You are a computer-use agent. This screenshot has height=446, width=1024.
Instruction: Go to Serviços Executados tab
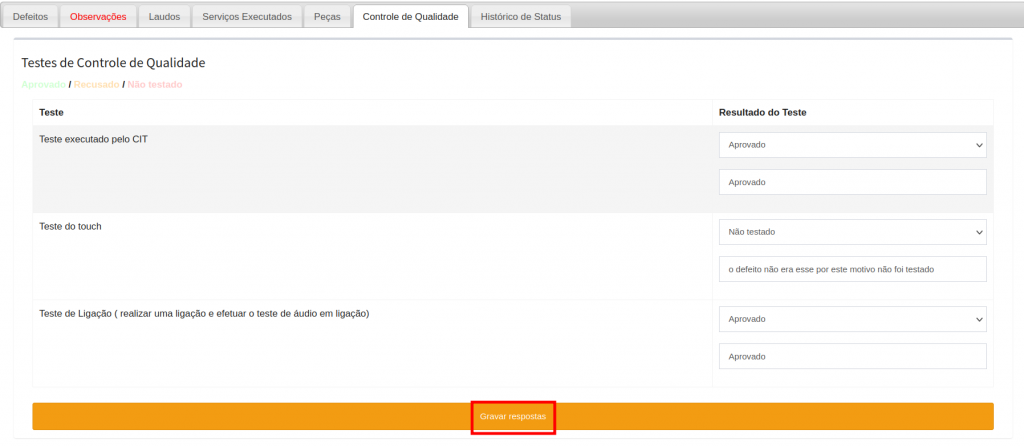pos(247,17)
